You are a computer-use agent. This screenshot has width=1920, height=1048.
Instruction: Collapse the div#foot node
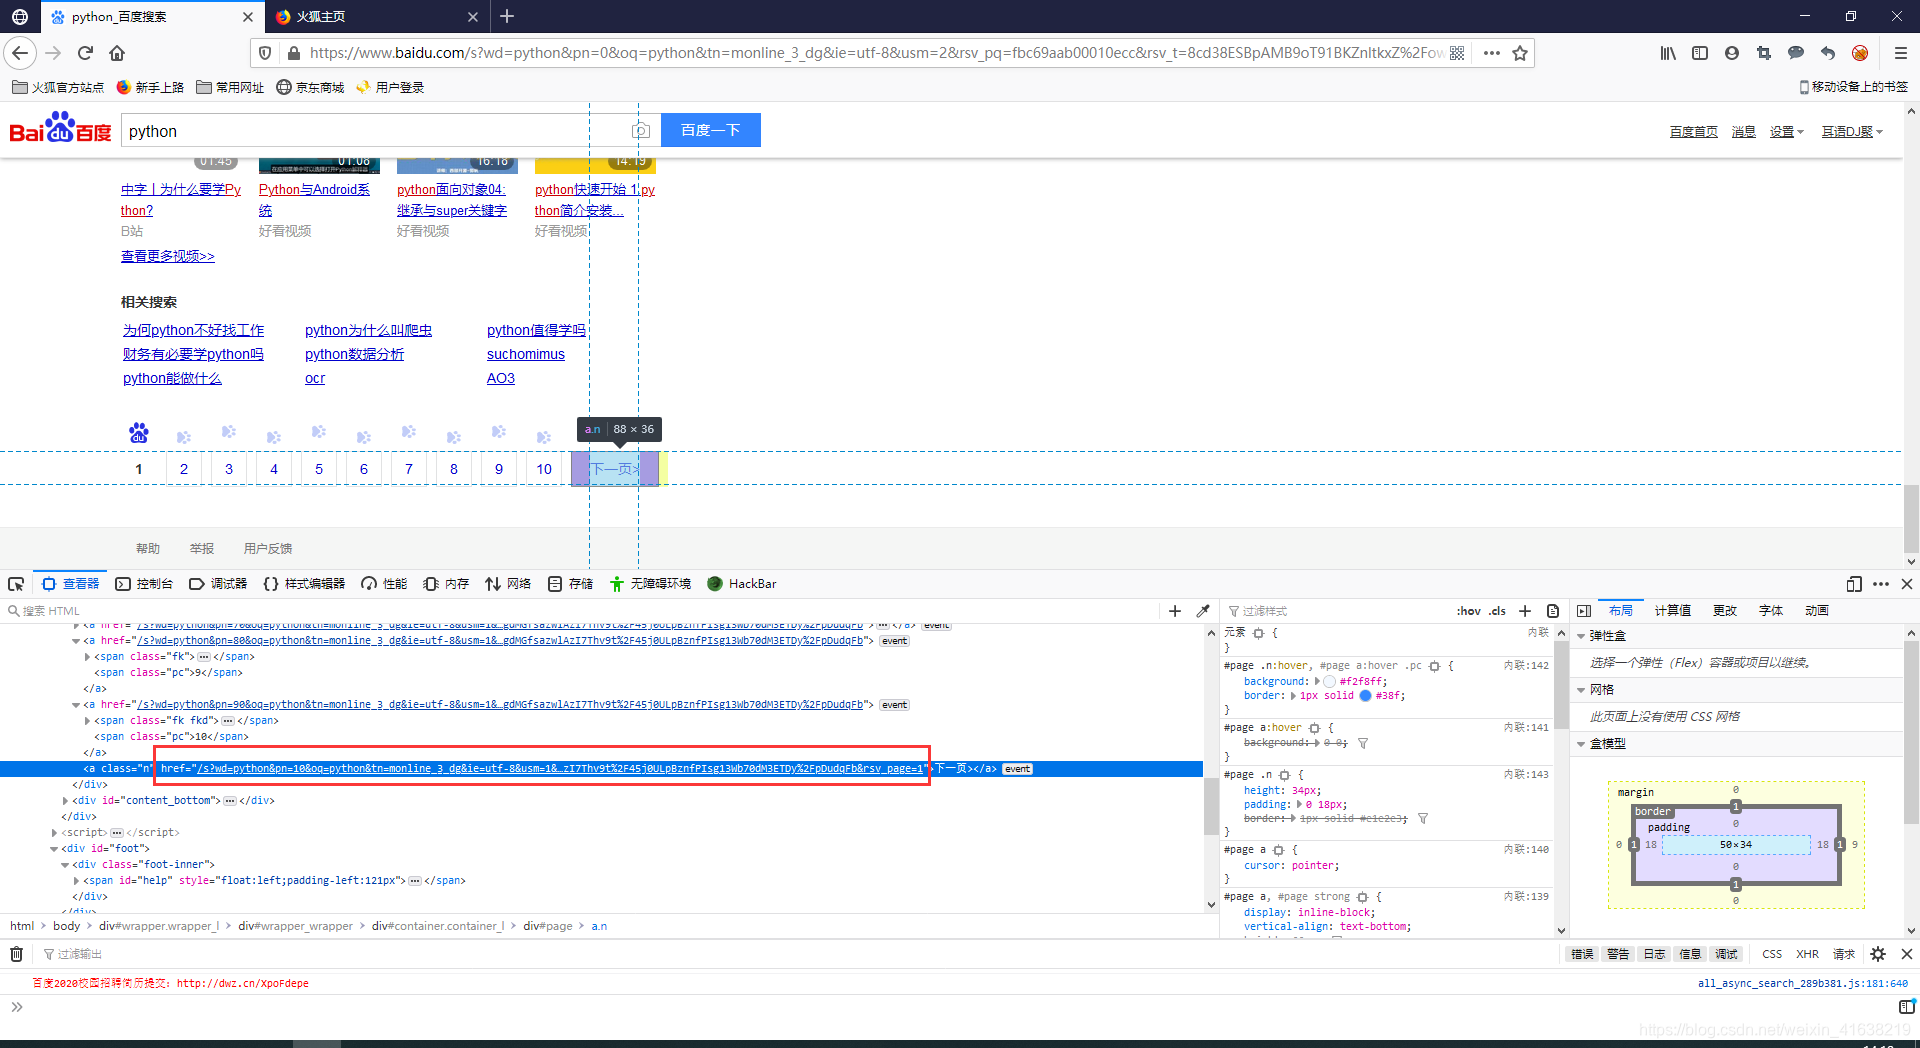[55, 849]
